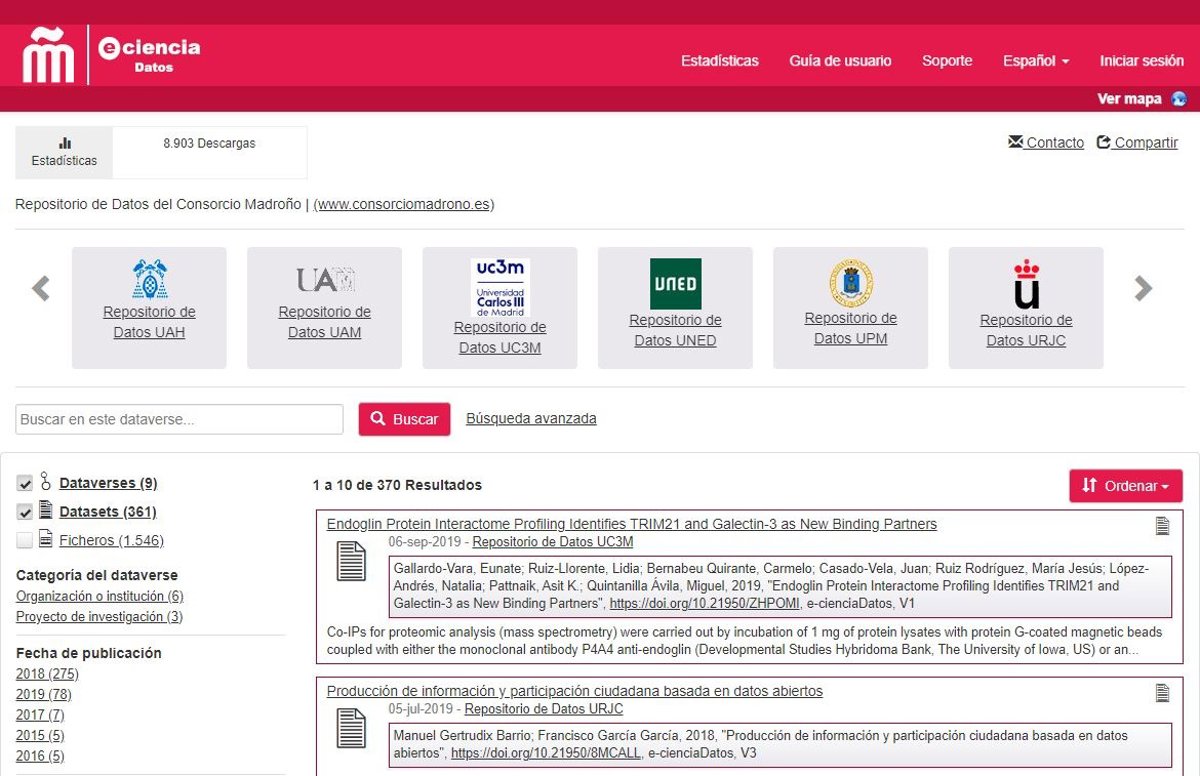The width and height of the screenshot is (1200, 776).
Task: Open the UAH repository logo
Action: [x=149, y=279]
